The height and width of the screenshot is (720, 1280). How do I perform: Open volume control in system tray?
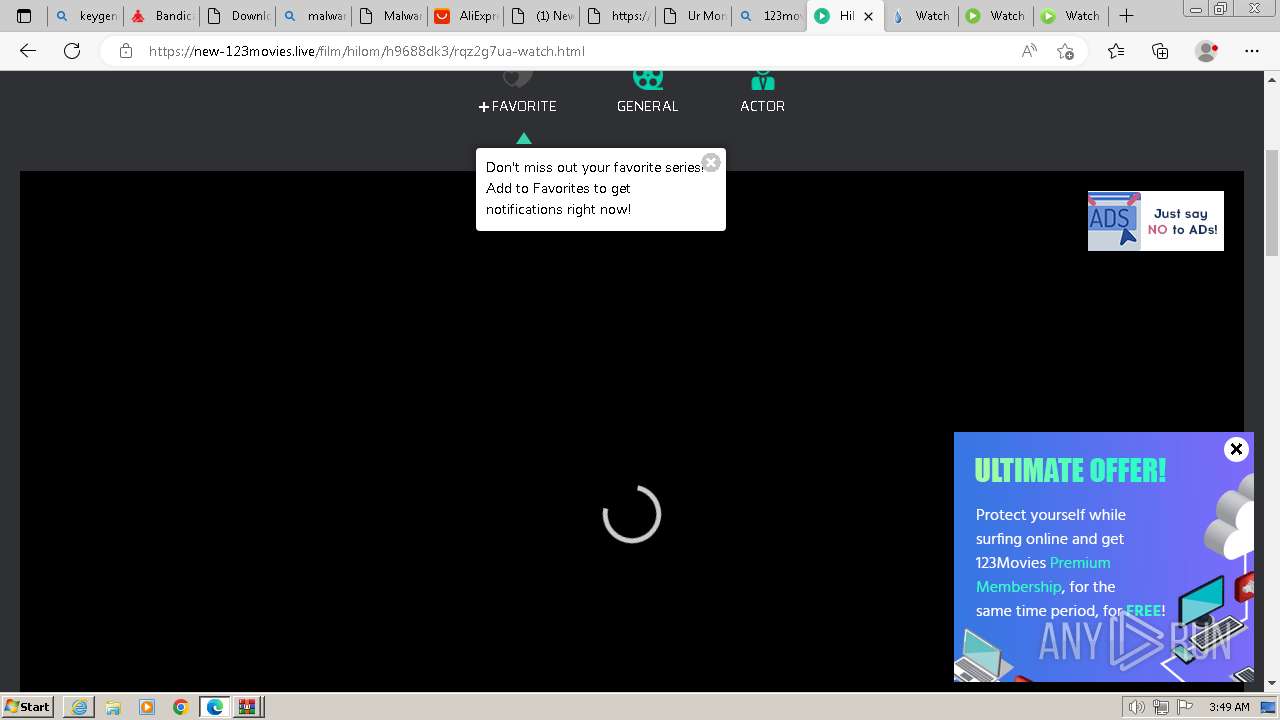click(x=1136, y=707)
